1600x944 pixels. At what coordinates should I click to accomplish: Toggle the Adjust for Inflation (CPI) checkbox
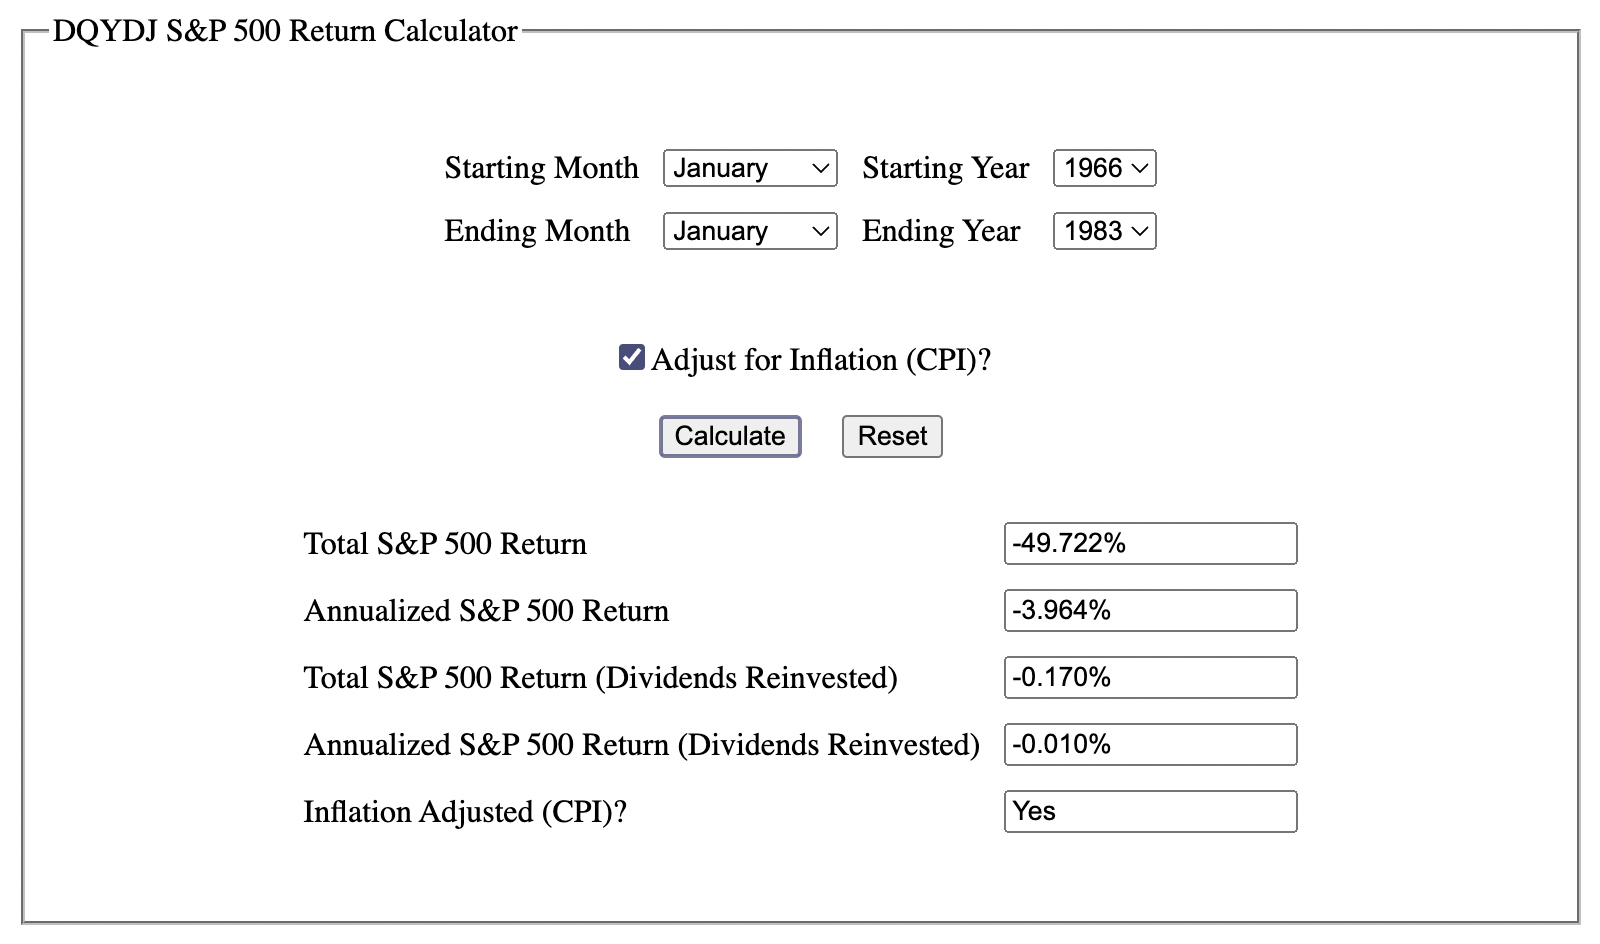click(x=631, y=357)
